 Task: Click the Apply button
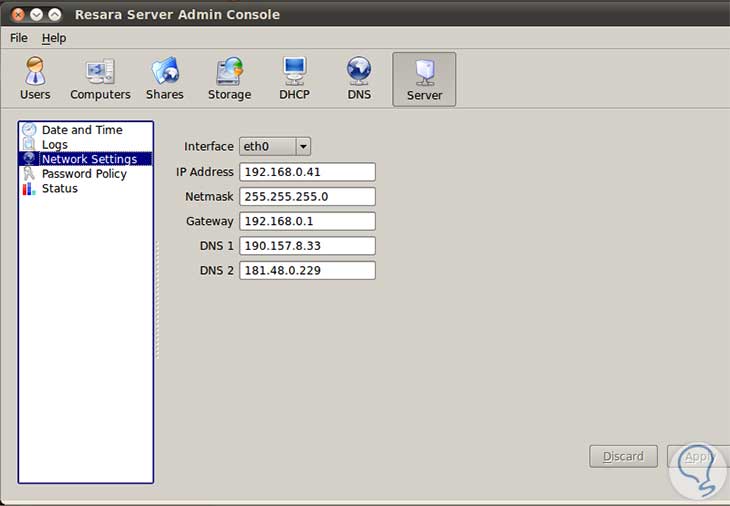click(x=698, y=456)
